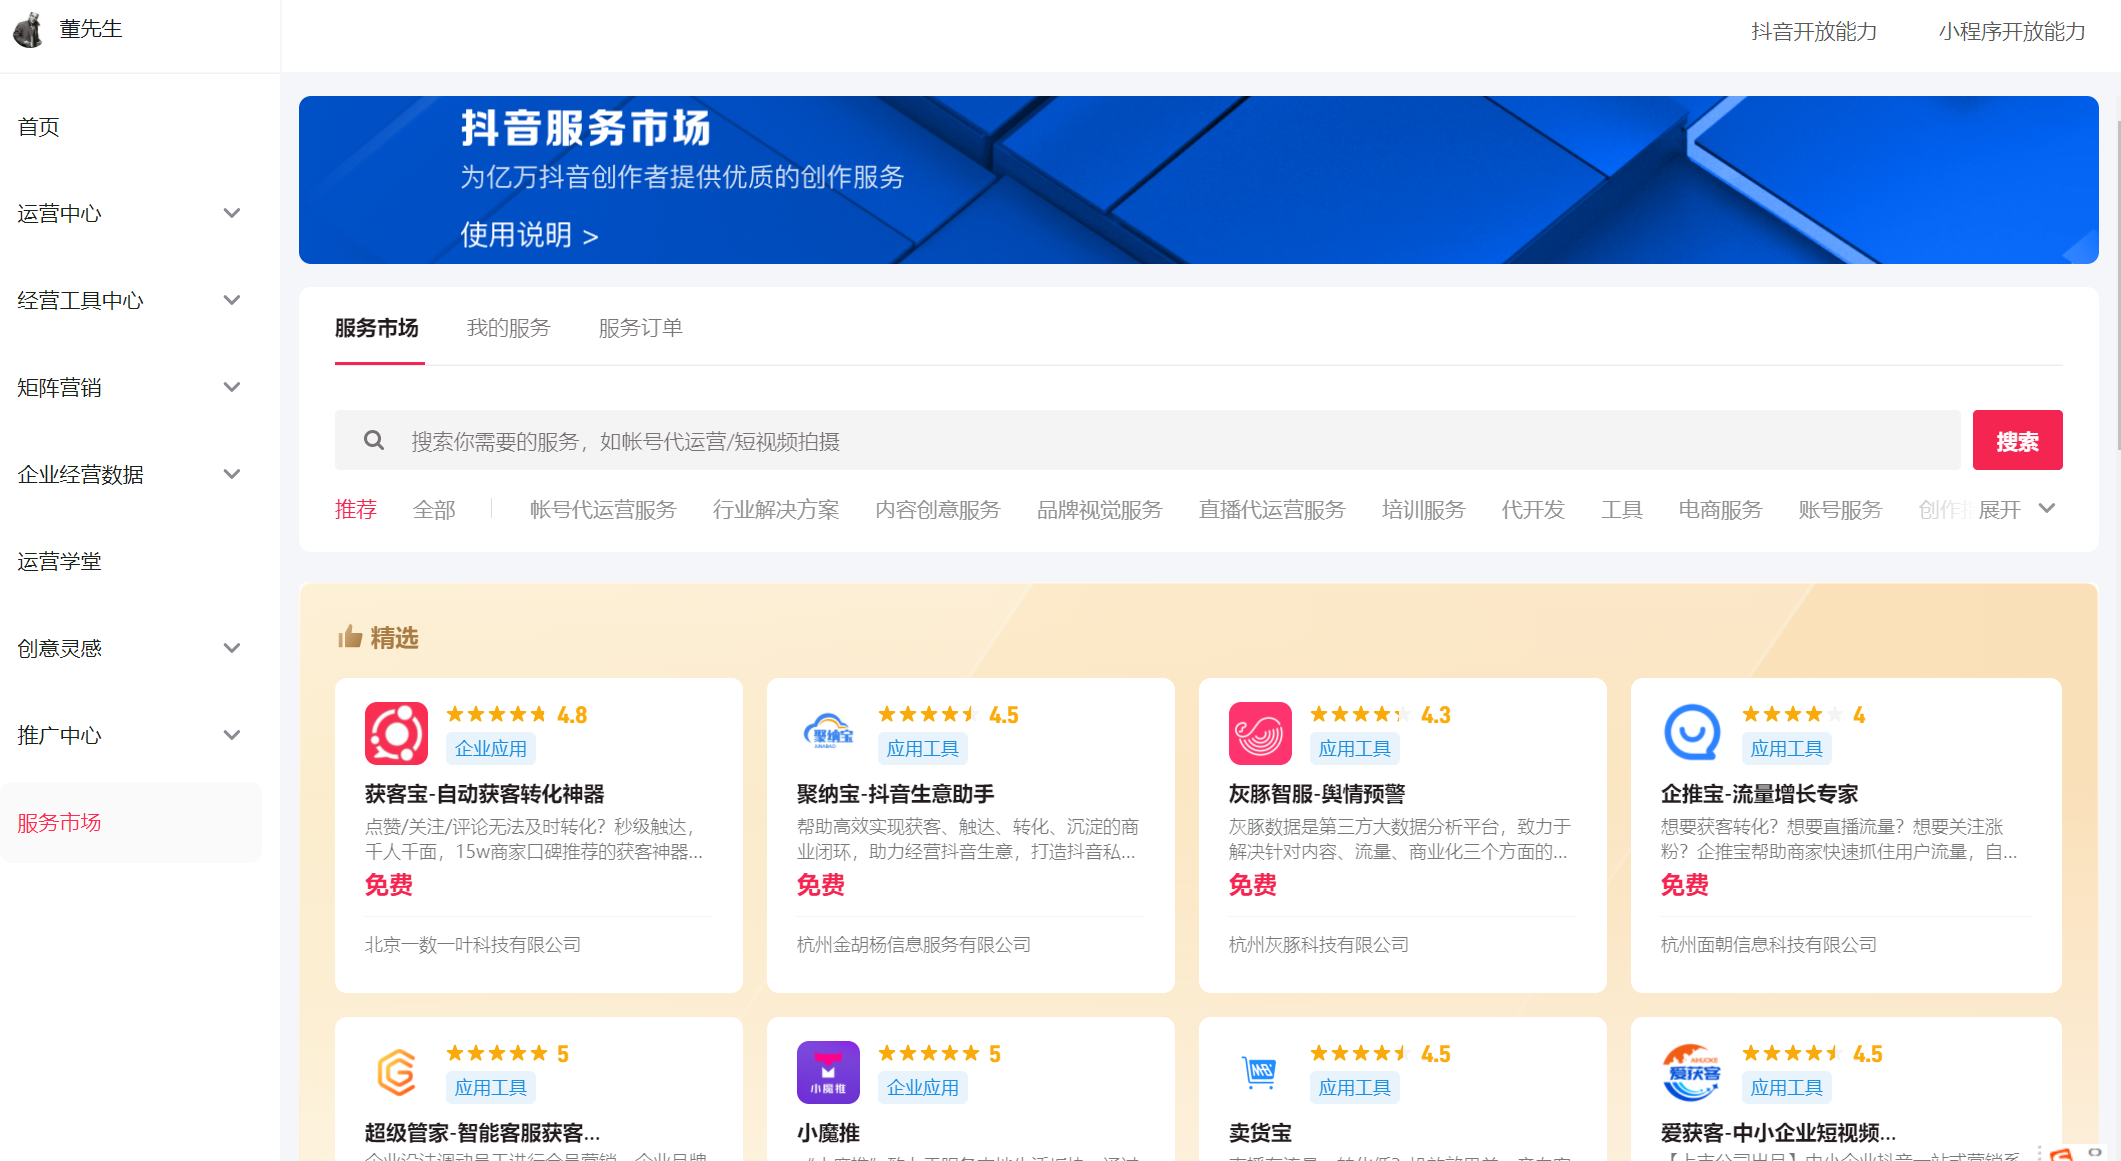Open 爱获客 logo icon
Screen dimensions: 2121x1161
[1692, 1072]
